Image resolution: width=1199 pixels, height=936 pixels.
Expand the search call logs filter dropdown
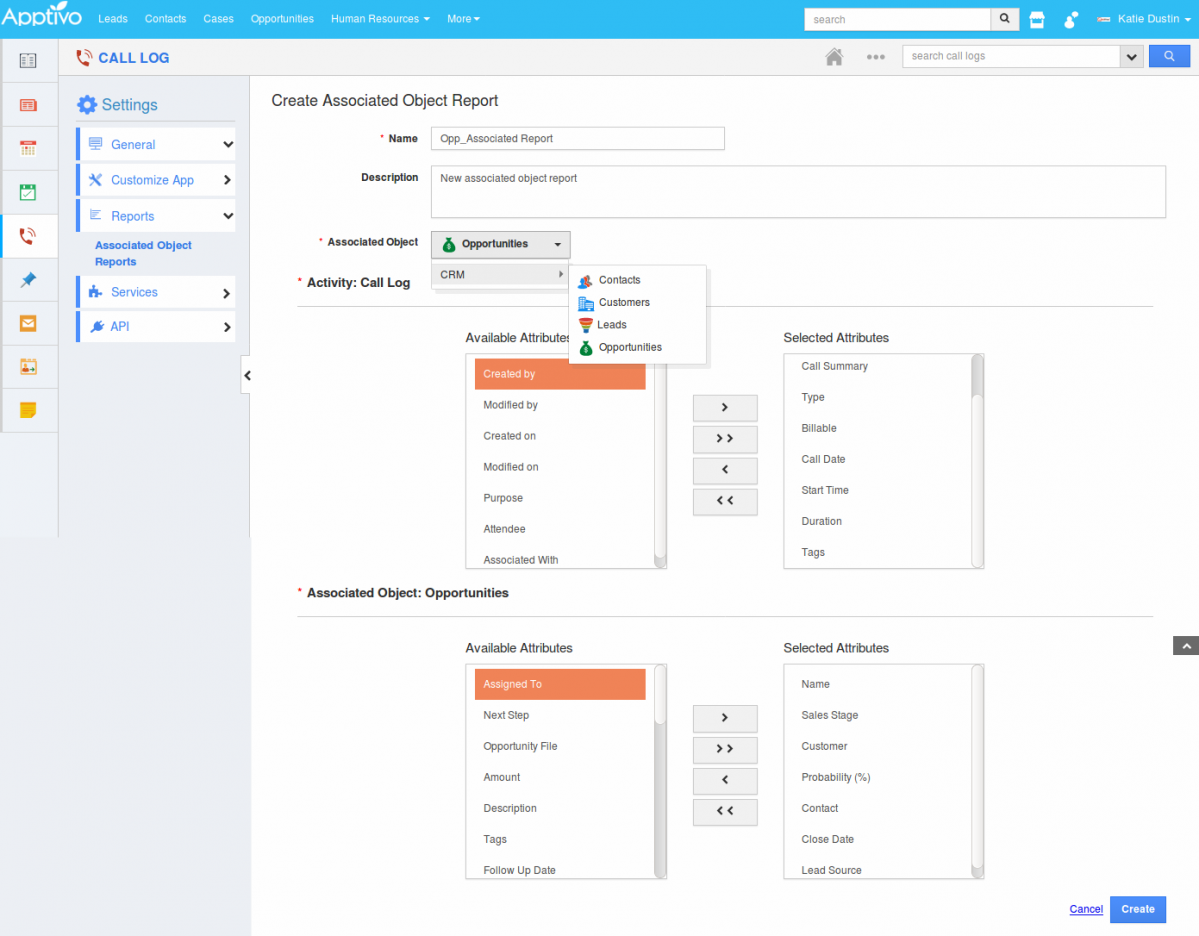(x=1131, y=56)
